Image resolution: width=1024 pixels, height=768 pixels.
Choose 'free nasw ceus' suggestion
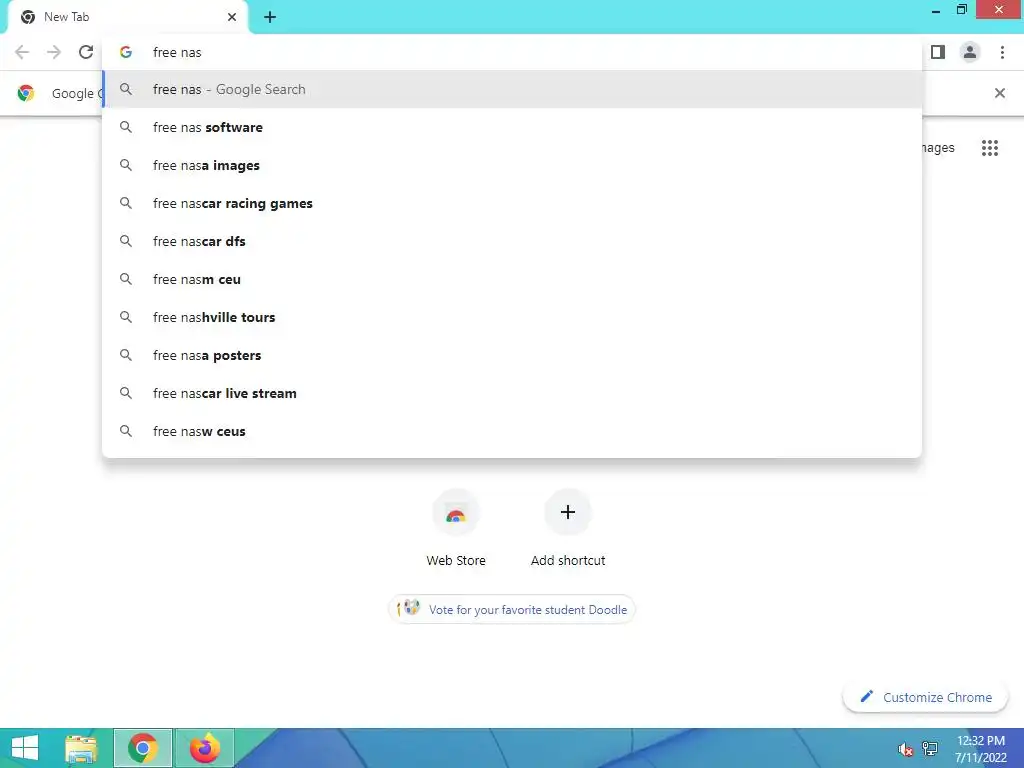coord(512,431)
